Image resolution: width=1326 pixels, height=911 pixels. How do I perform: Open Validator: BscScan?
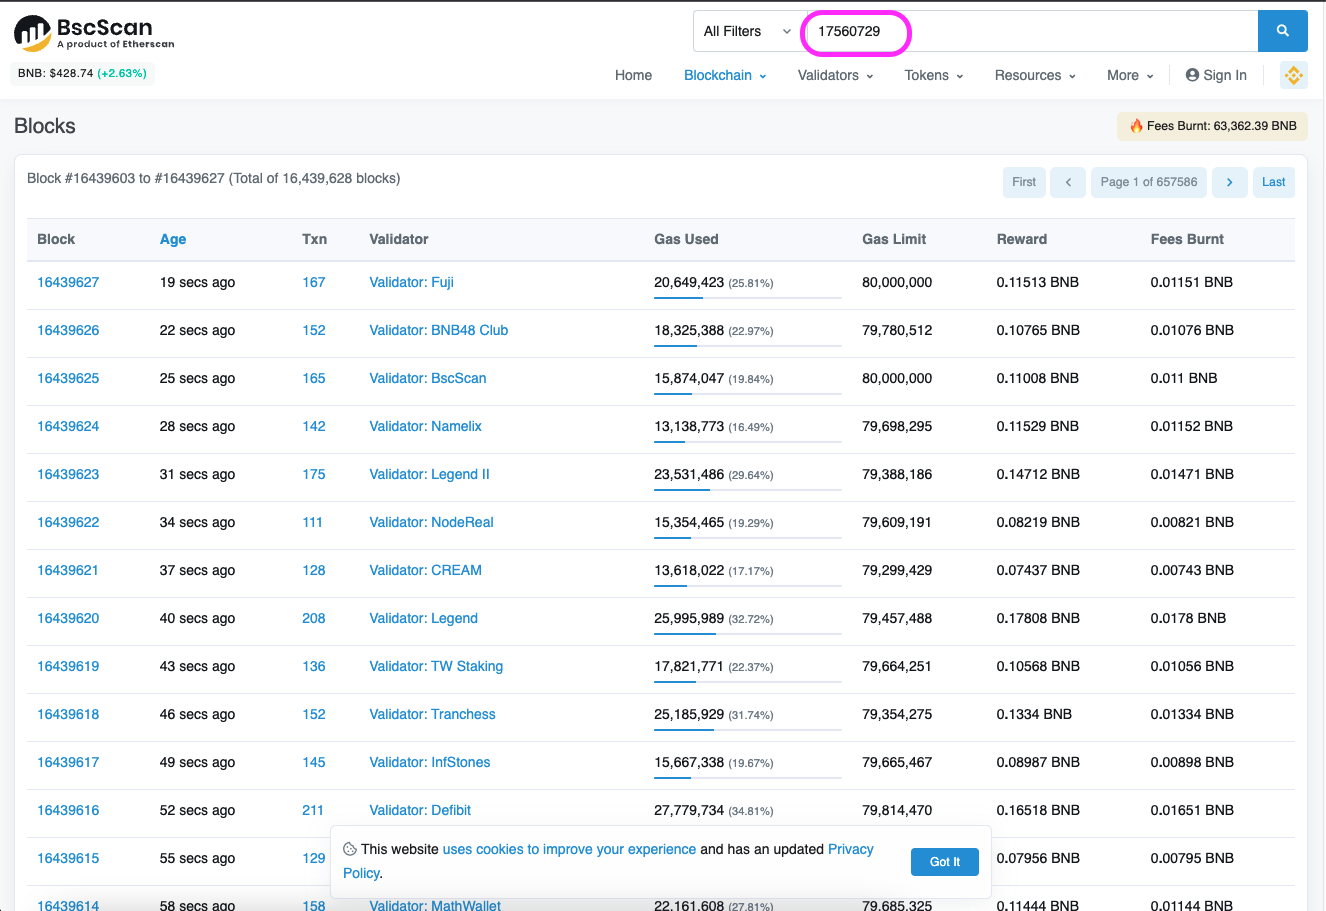point(428,378)
